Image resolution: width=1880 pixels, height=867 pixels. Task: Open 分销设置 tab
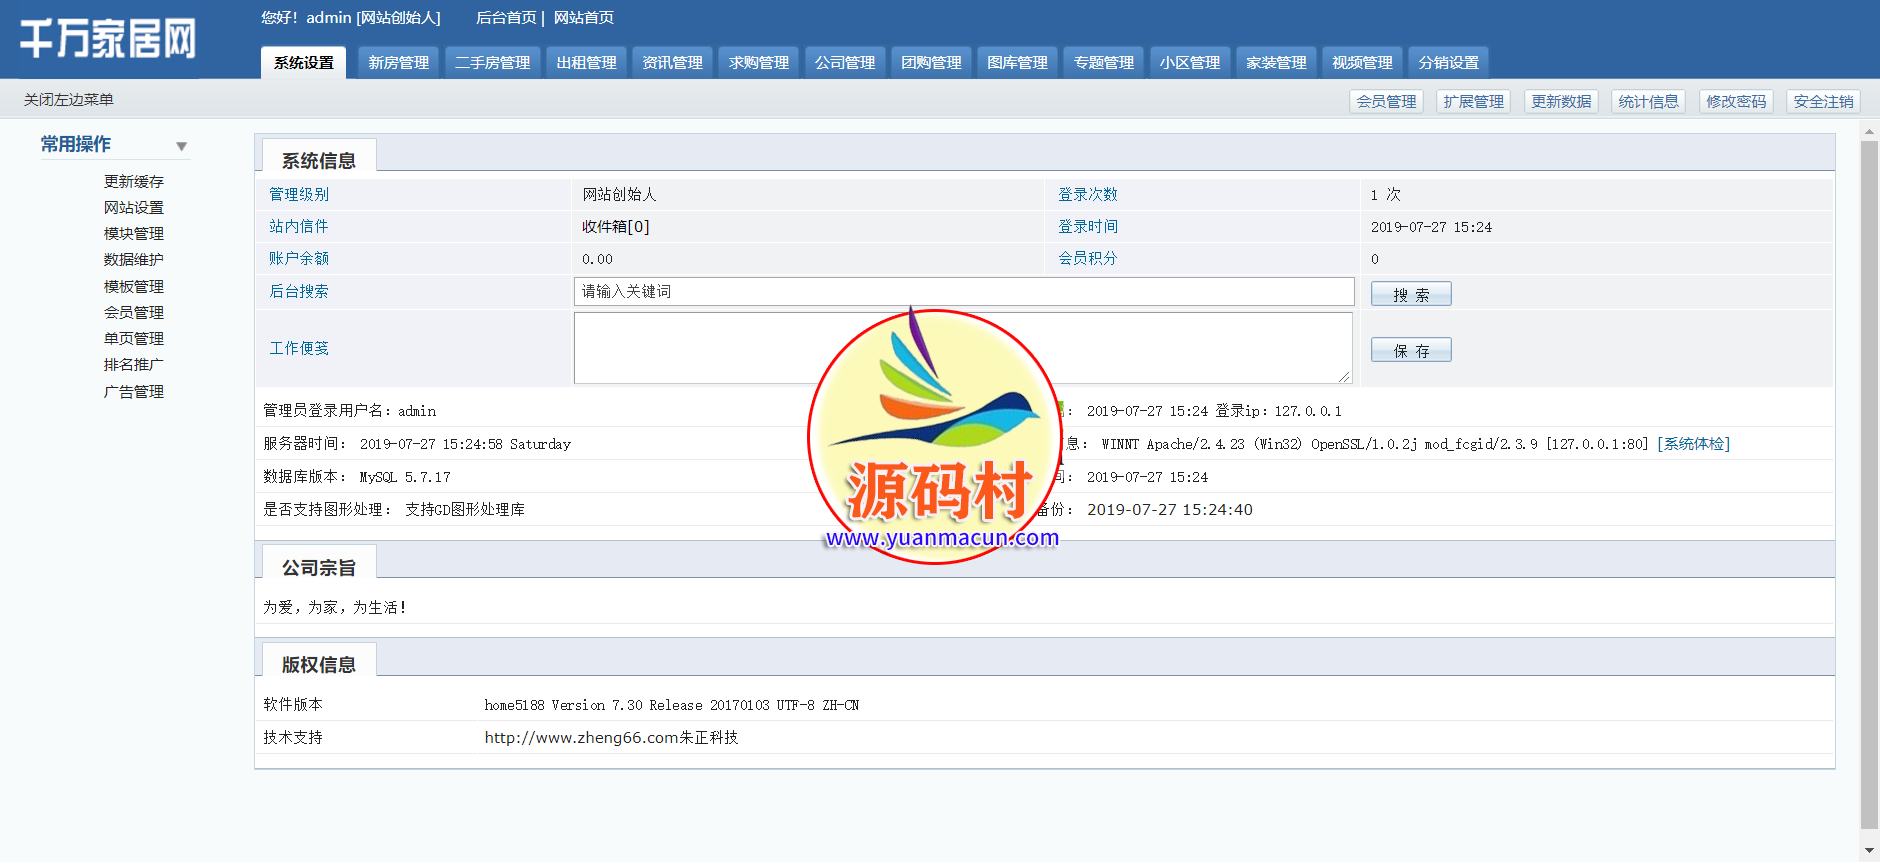(1448, 63)
